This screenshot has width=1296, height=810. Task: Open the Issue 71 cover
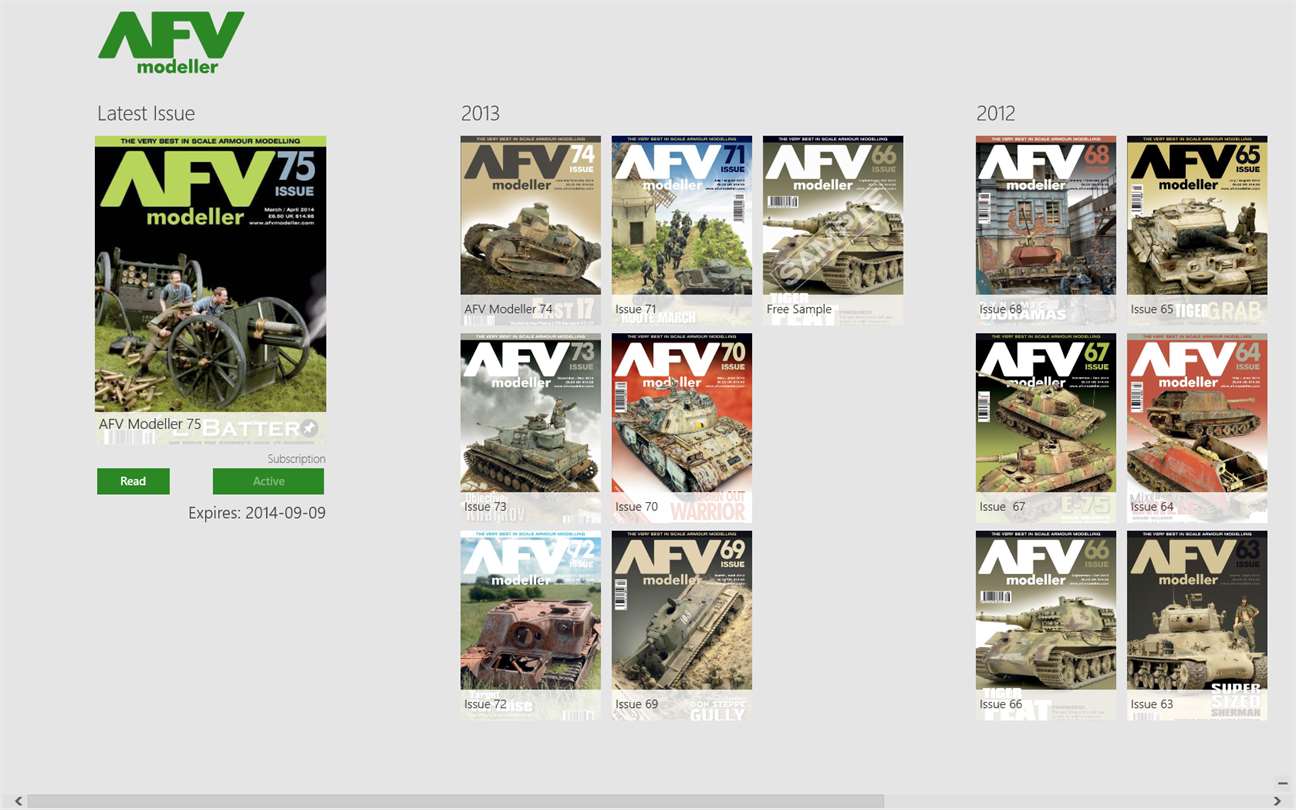pyautogui.click(x=682, y=230)
